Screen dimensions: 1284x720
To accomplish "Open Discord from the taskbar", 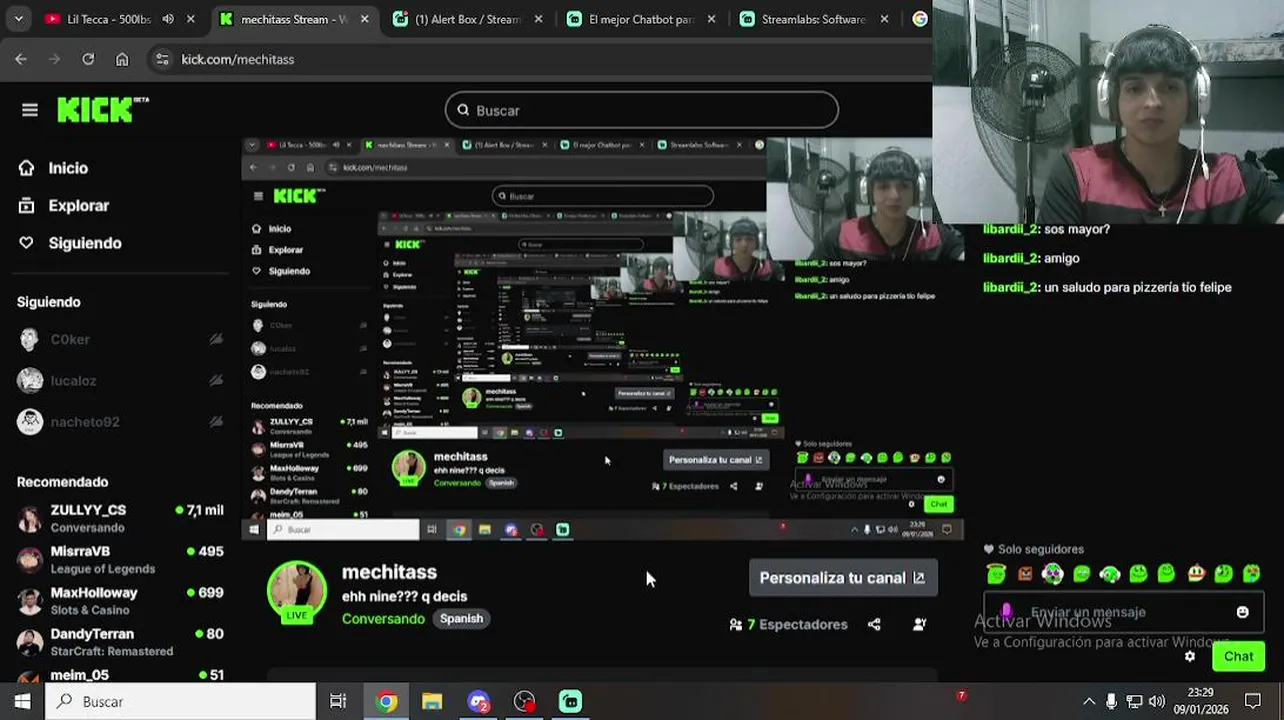I will [478, 701].
